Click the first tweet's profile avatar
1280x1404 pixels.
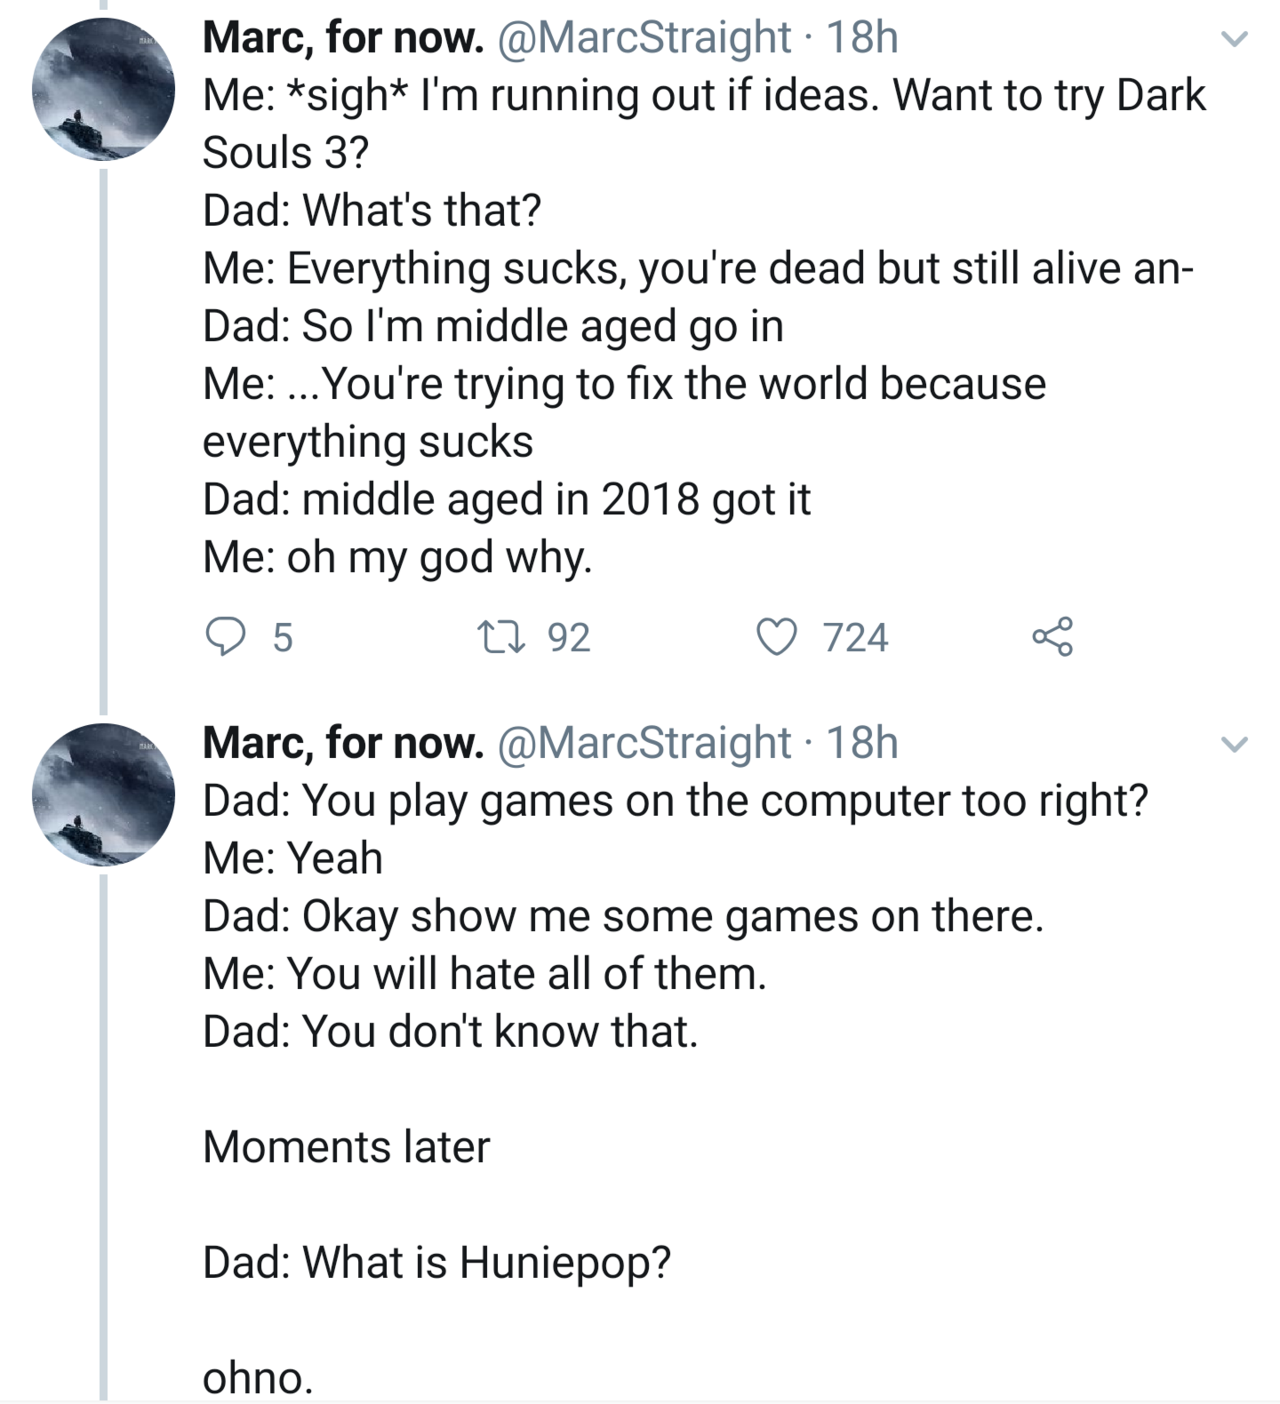pyautogui.click(x=103, y=90)
